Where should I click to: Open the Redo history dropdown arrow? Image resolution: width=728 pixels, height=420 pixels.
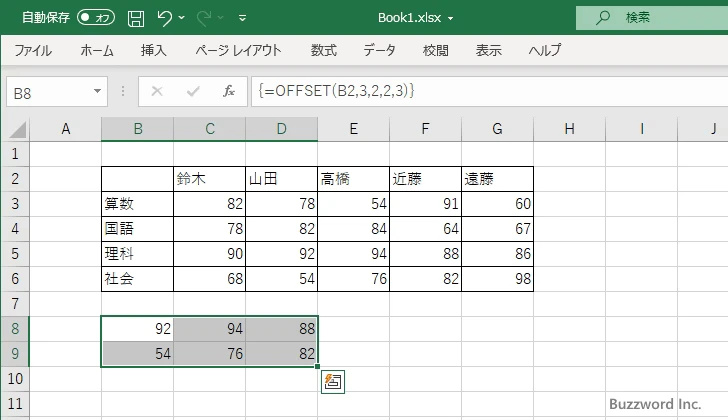(x=221, y=18)
